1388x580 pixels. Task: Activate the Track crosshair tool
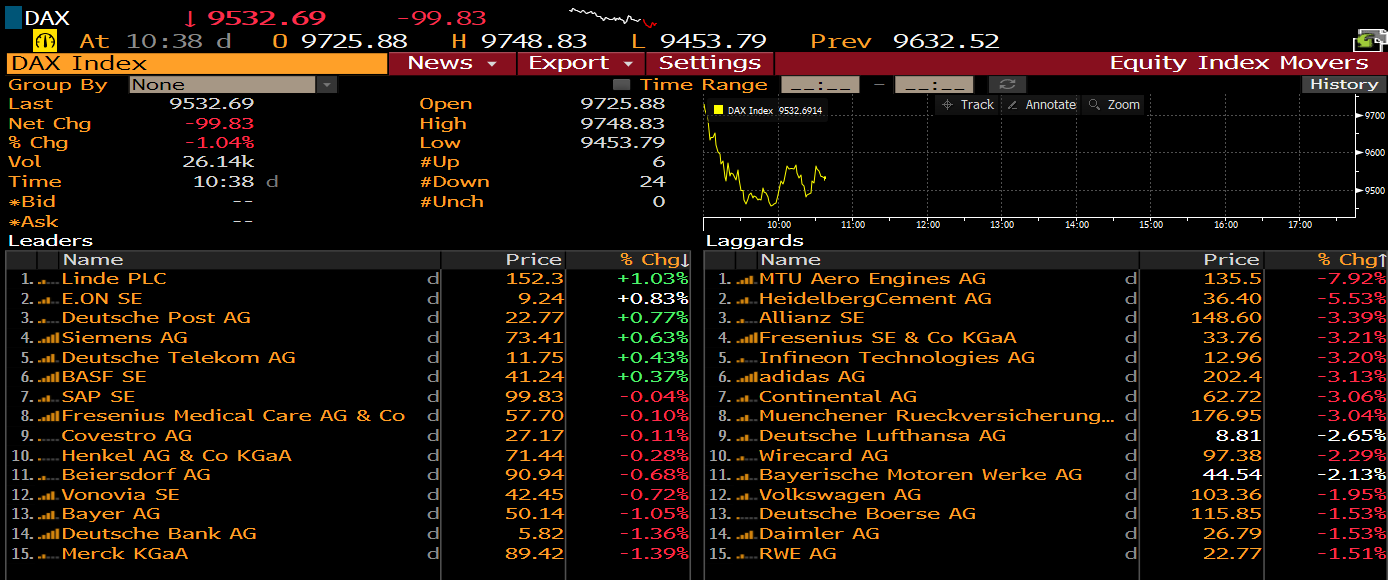click(x=968, y=105)
